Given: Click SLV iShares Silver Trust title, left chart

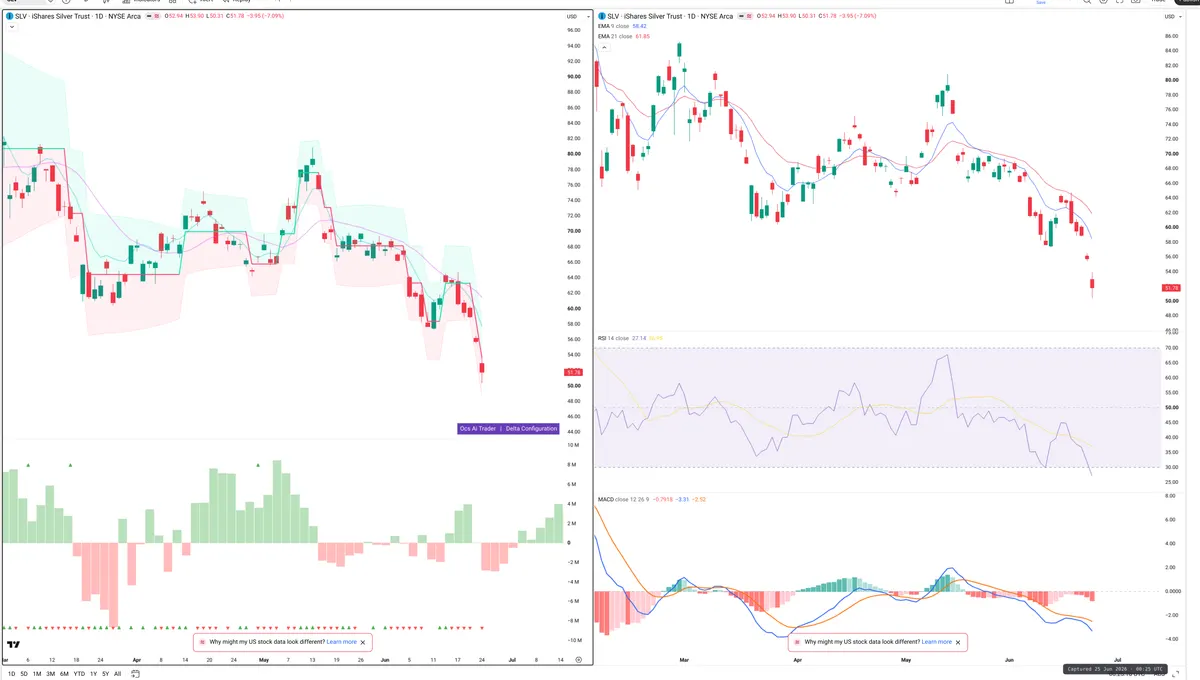Looking at the screenshot, I should (77, 16).
